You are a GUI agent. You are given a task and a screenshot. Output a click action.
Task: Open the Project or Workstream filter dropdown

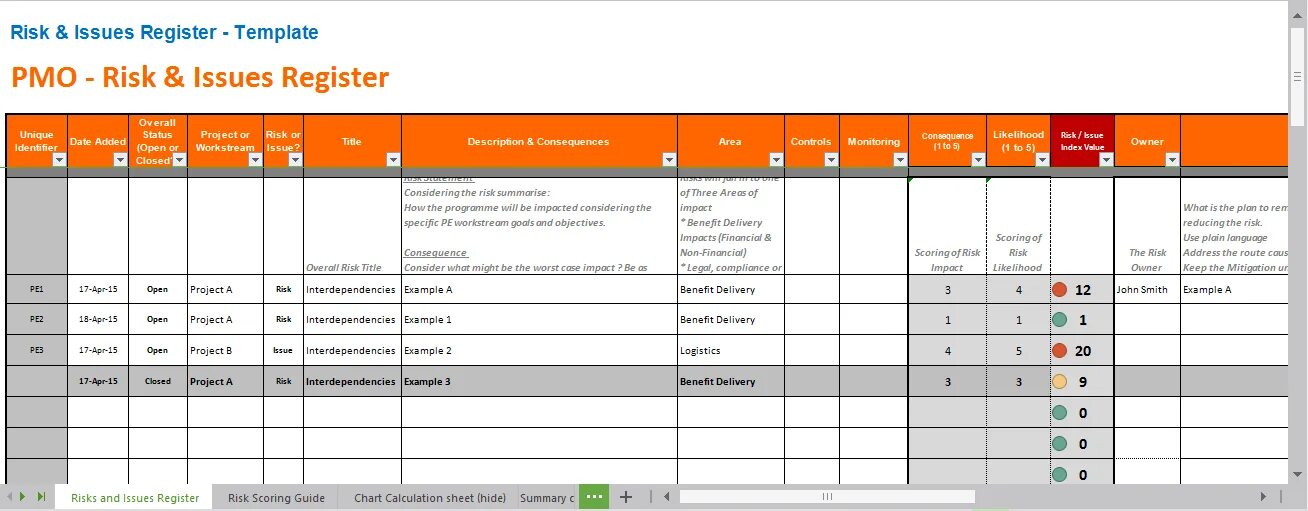(x=255, y=160)
